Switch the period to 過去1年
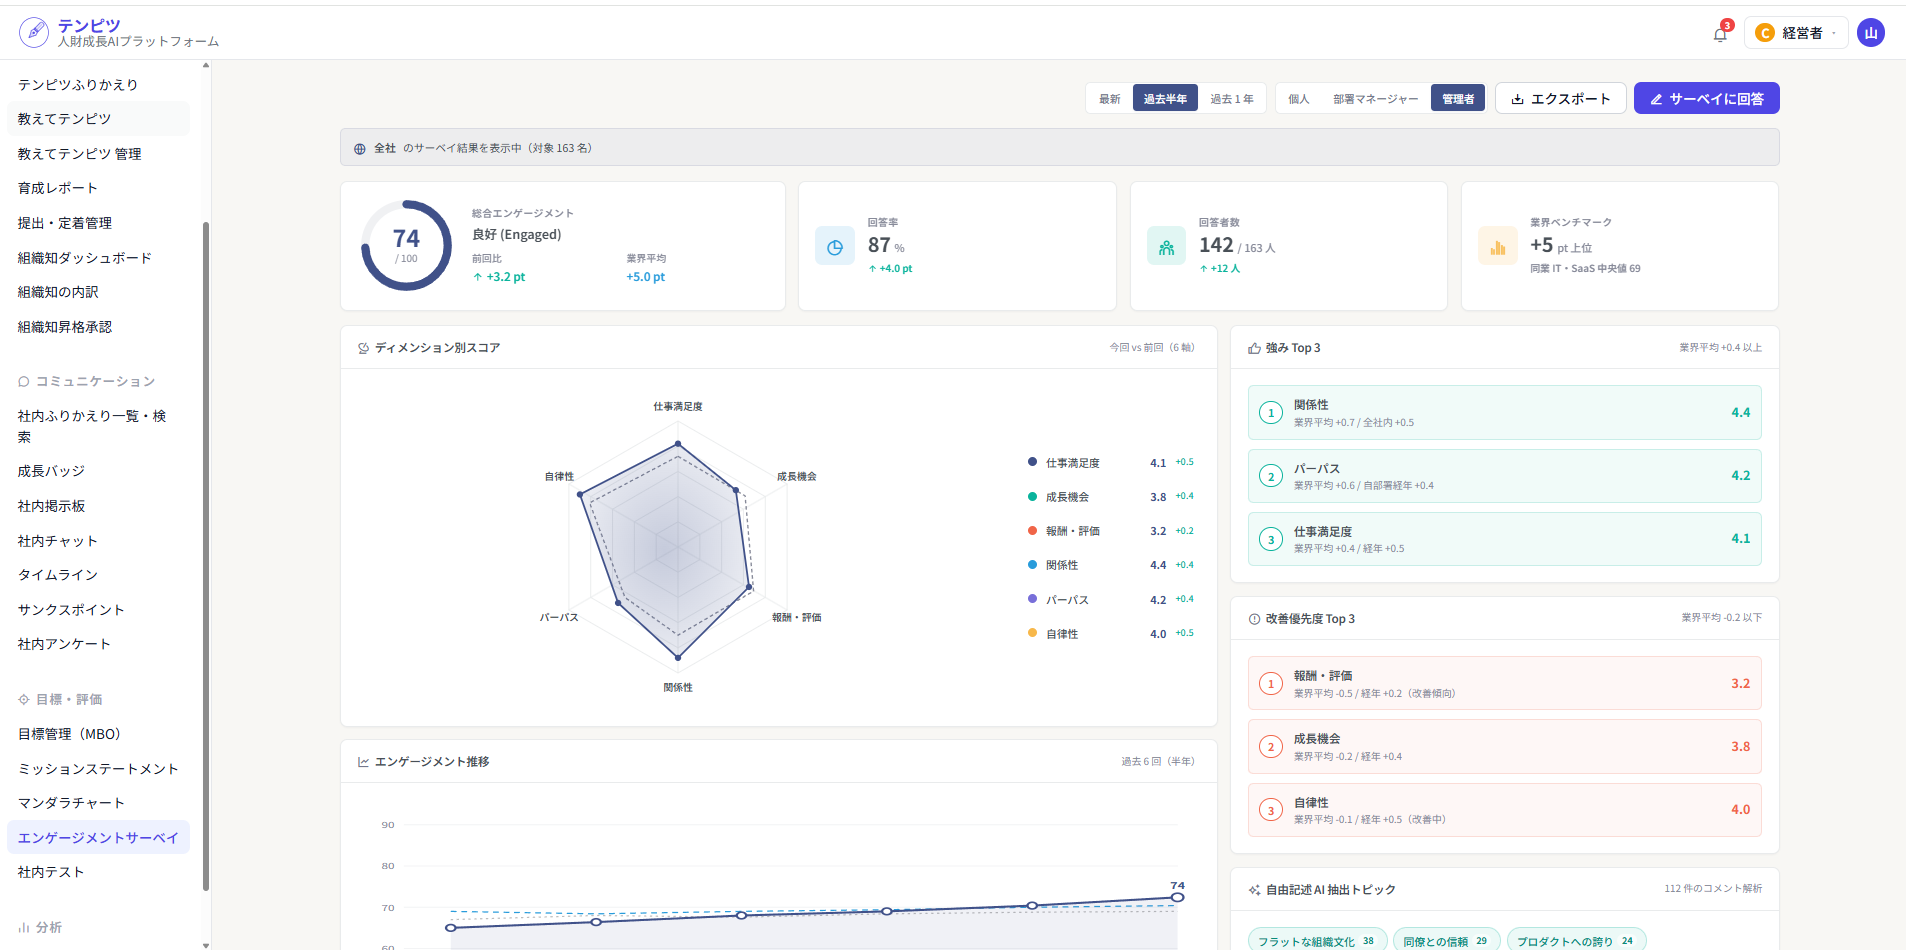The width and height of the screenshot is (1906, 950). pos(1232,99)
